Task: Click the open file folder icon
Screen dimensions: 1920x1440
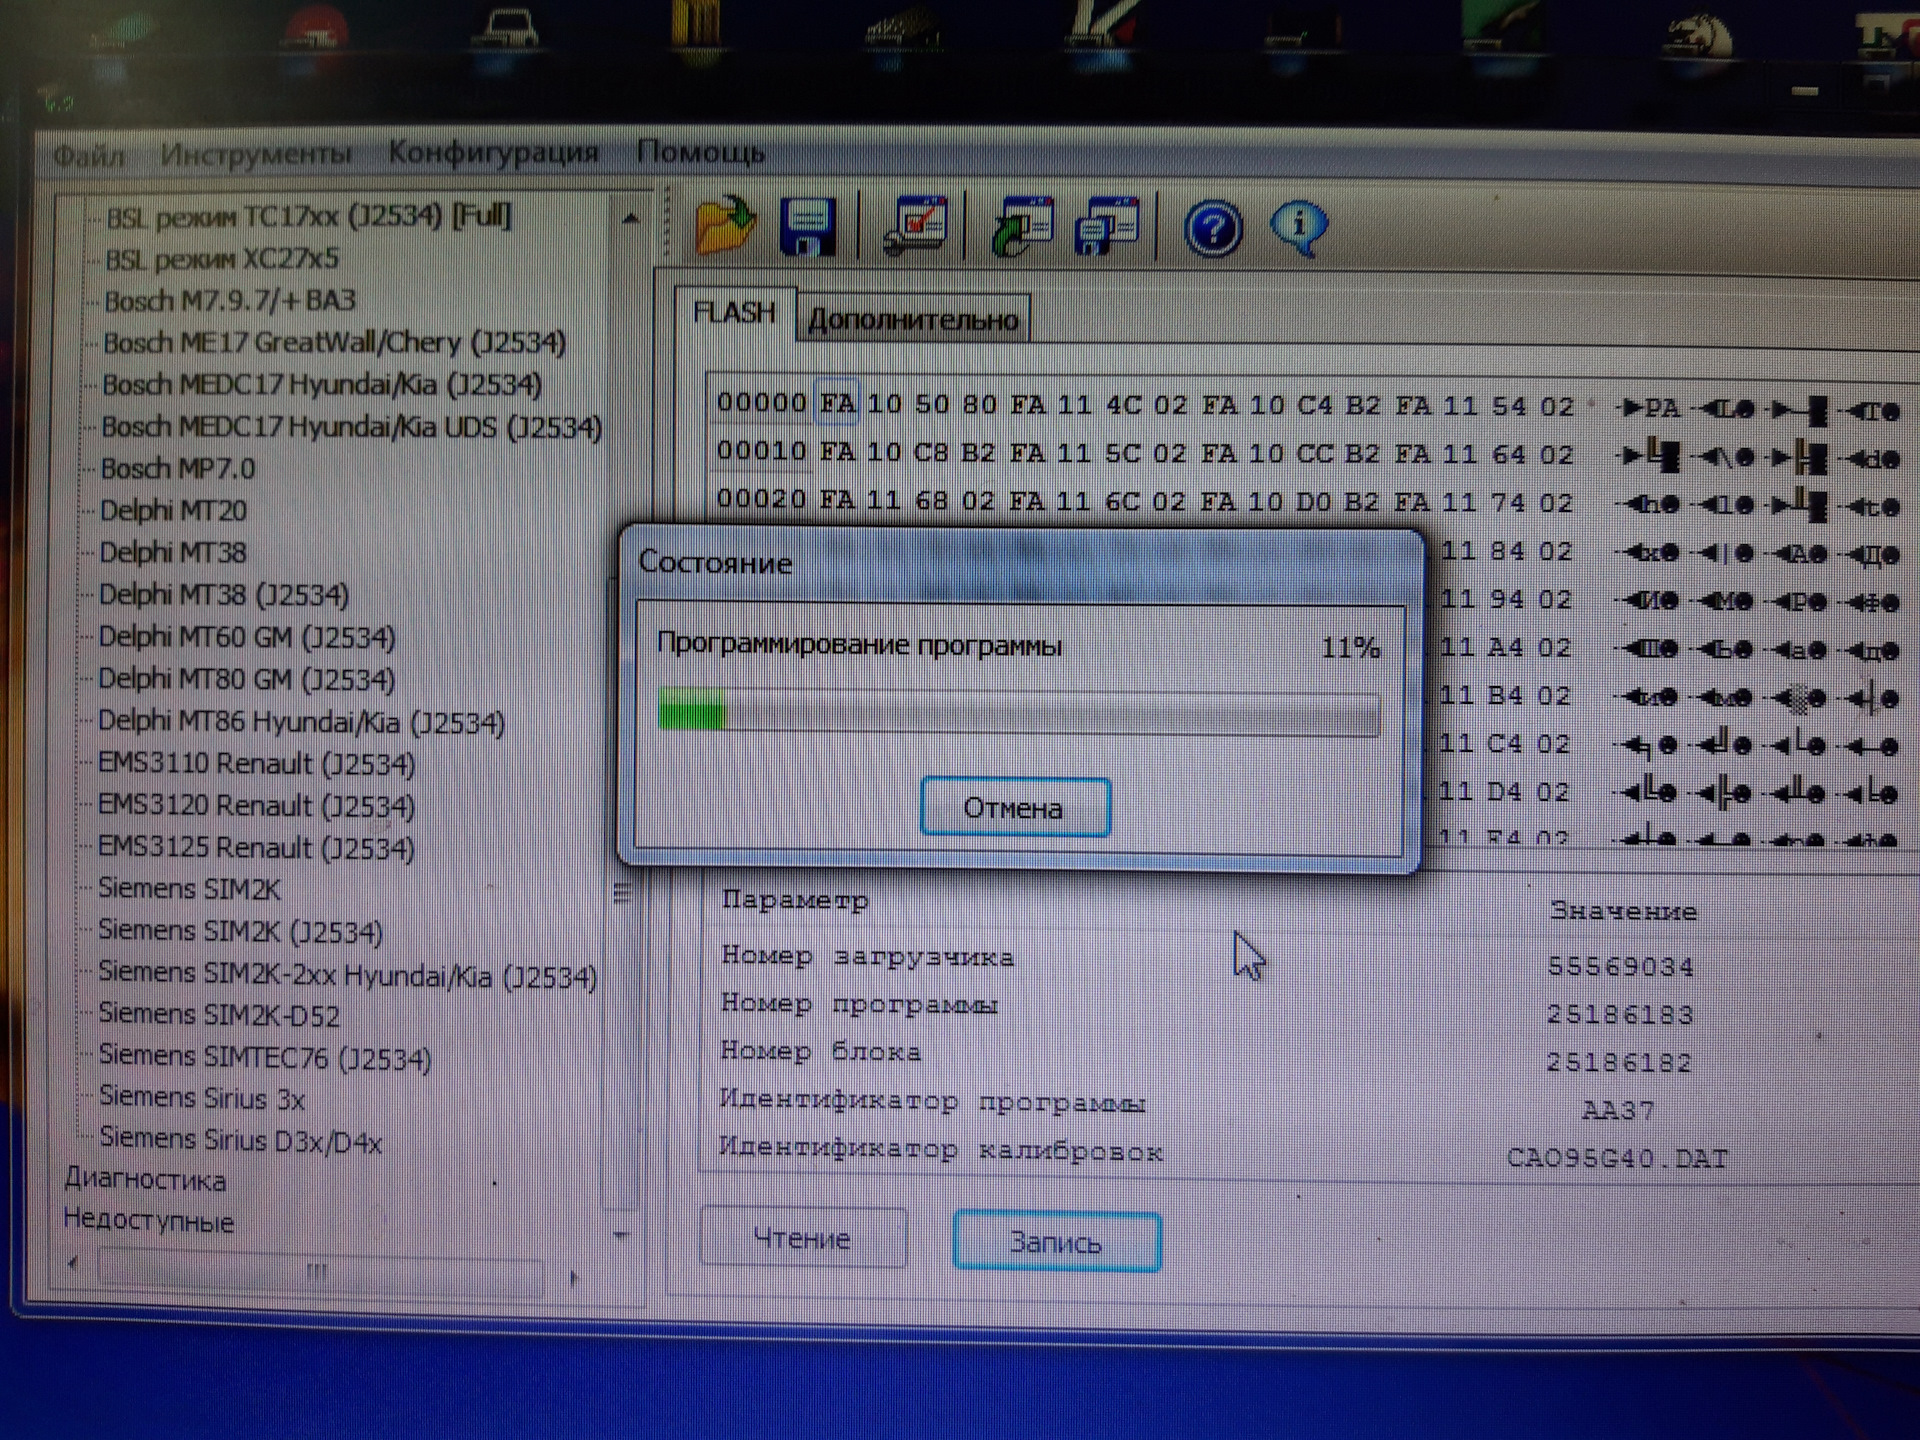Action: pos(726,225)
